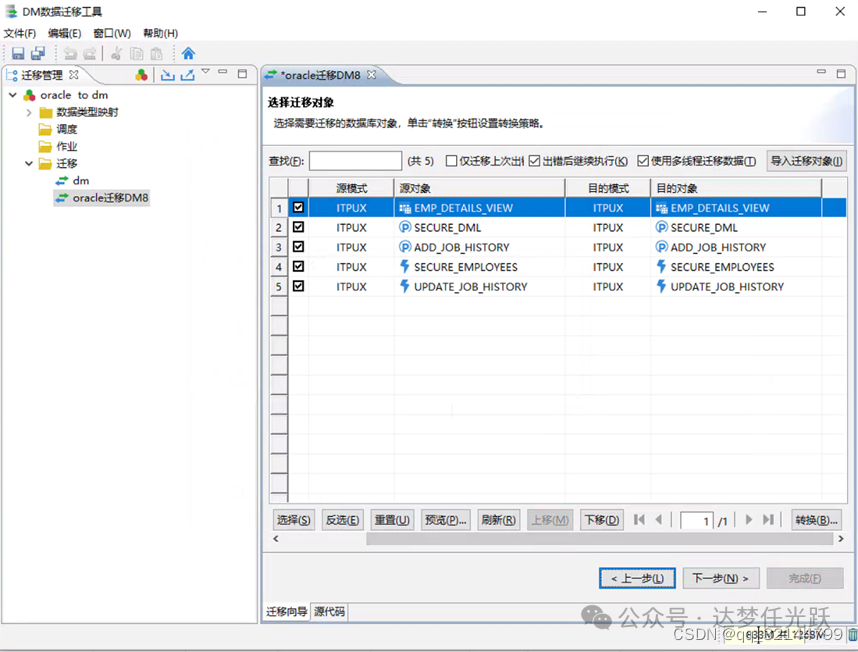Click the Redo toolbar icon

click(90, 53)
